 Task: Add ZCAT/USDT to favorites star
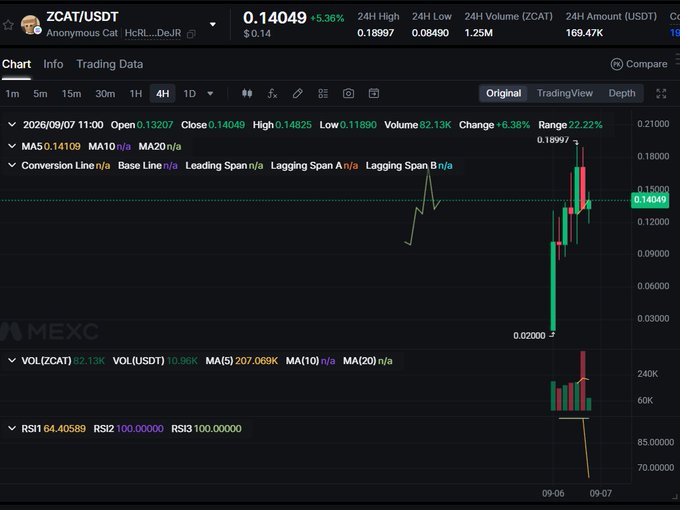tap(8, 25)
